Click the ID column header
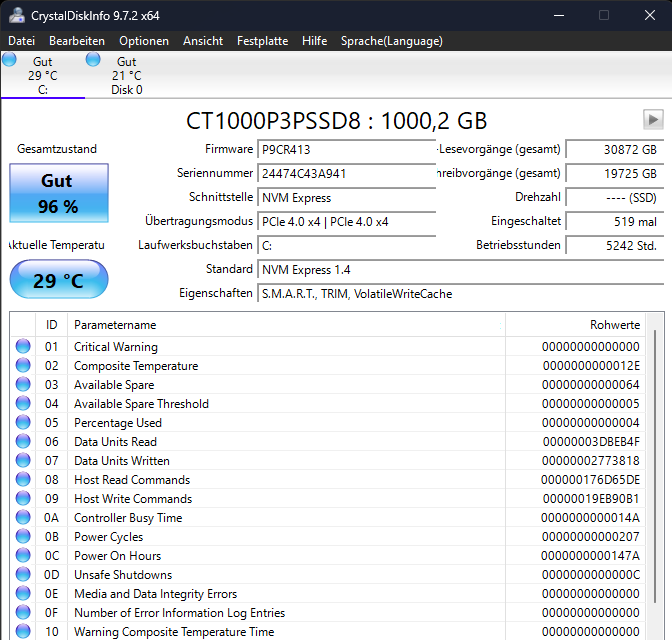Viewport: 672px width, 640px height. pyautogui.click(x=51, y=325)
